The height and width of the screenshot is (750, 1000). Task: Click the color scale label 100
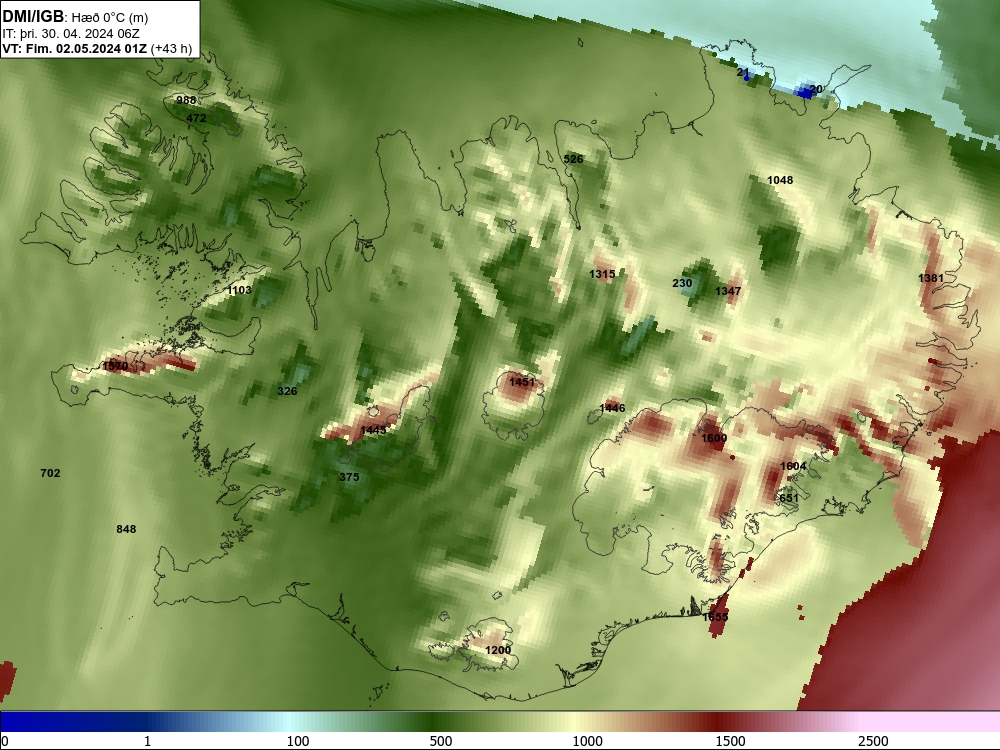[298, 741]
